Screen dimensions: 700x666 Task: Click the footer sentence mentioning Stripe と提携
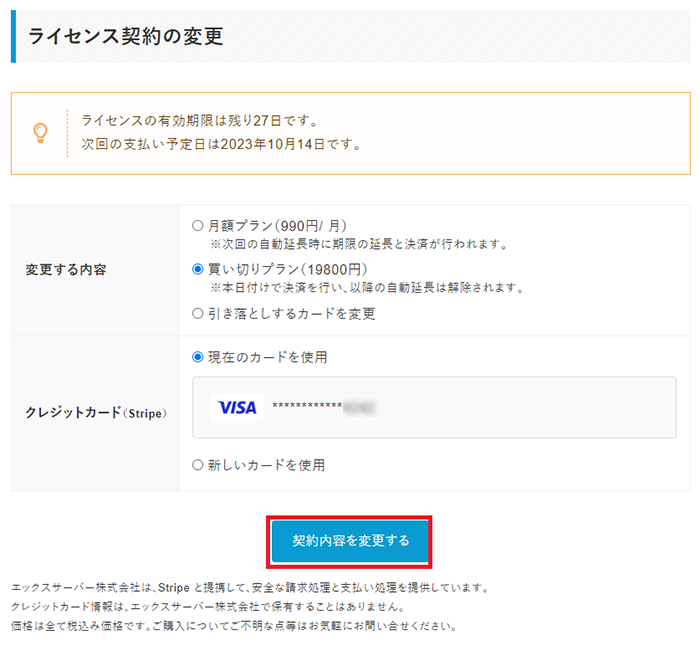[251, 587]
